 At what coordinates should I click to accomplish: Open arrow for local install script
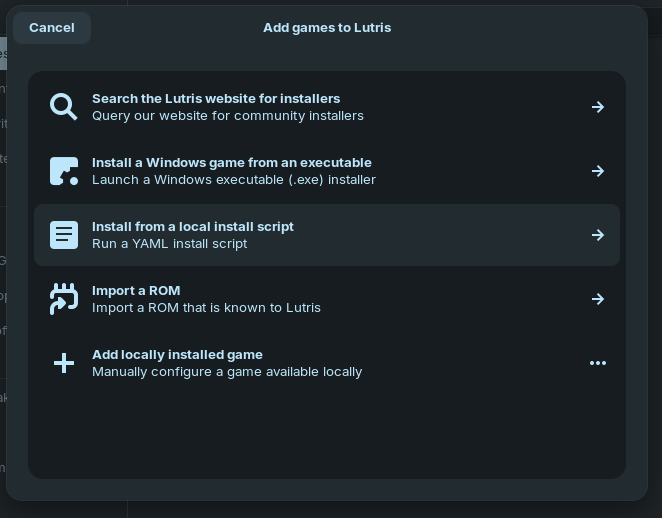(598, 235)
